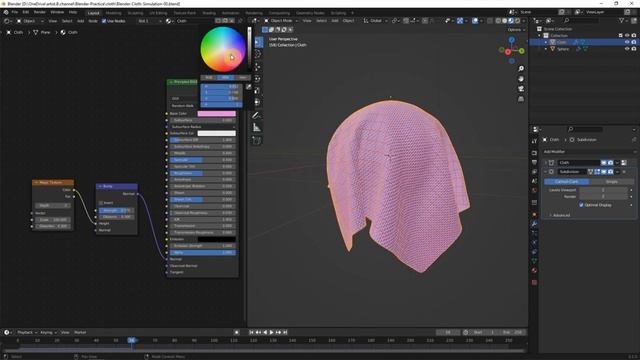The image size is (640, 360).
Task: Select wireframe shading mode
Action: pos(498,20)
